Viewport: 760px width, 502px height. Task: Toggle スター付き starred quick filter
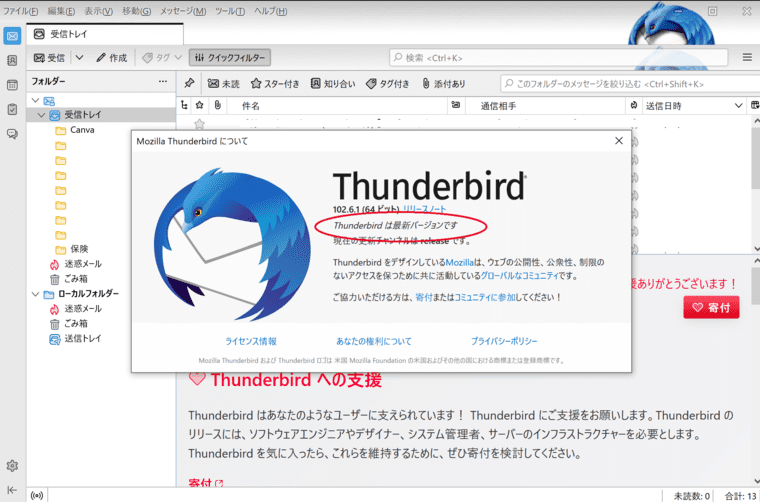tap(275, 84)
